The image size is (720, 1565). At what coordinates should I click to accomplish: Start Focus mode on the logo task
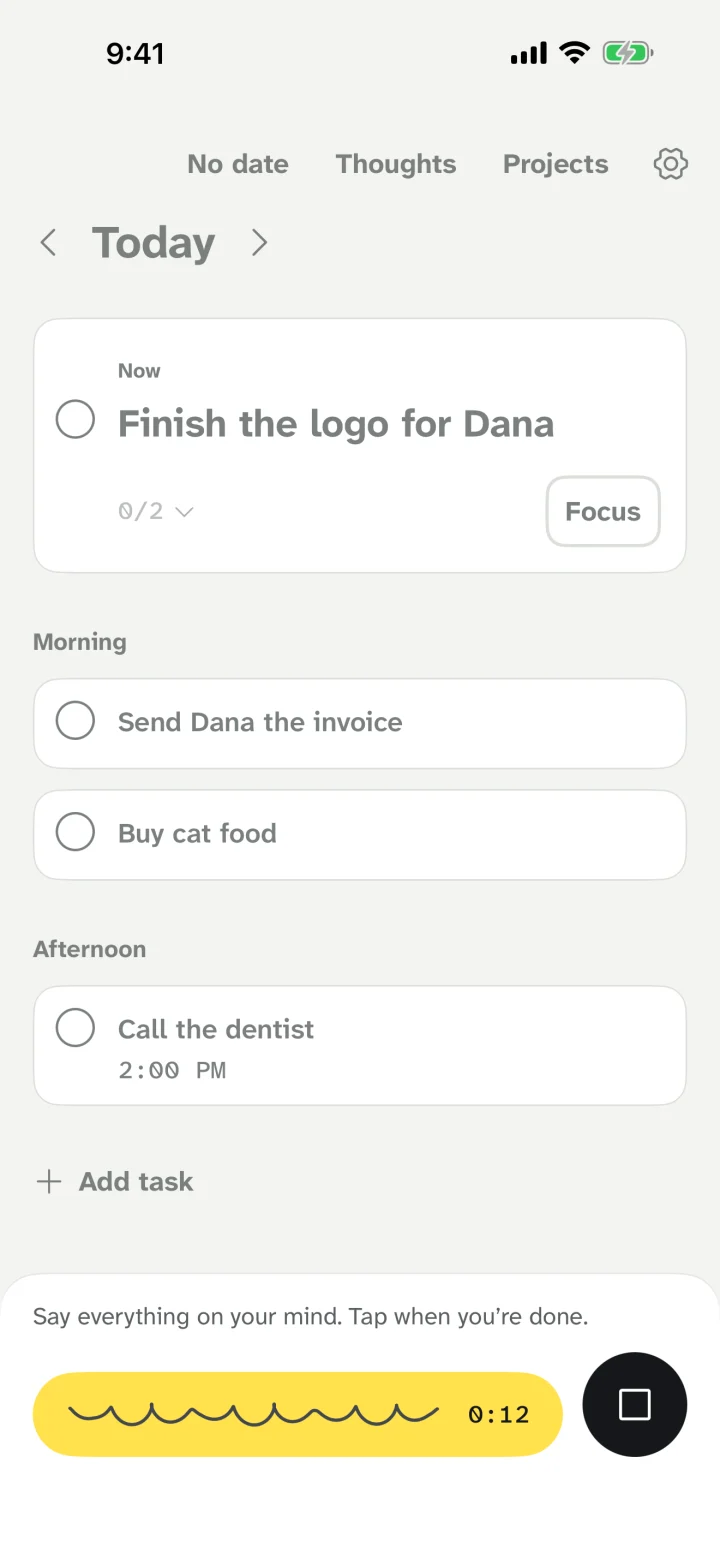coord(603,511)
